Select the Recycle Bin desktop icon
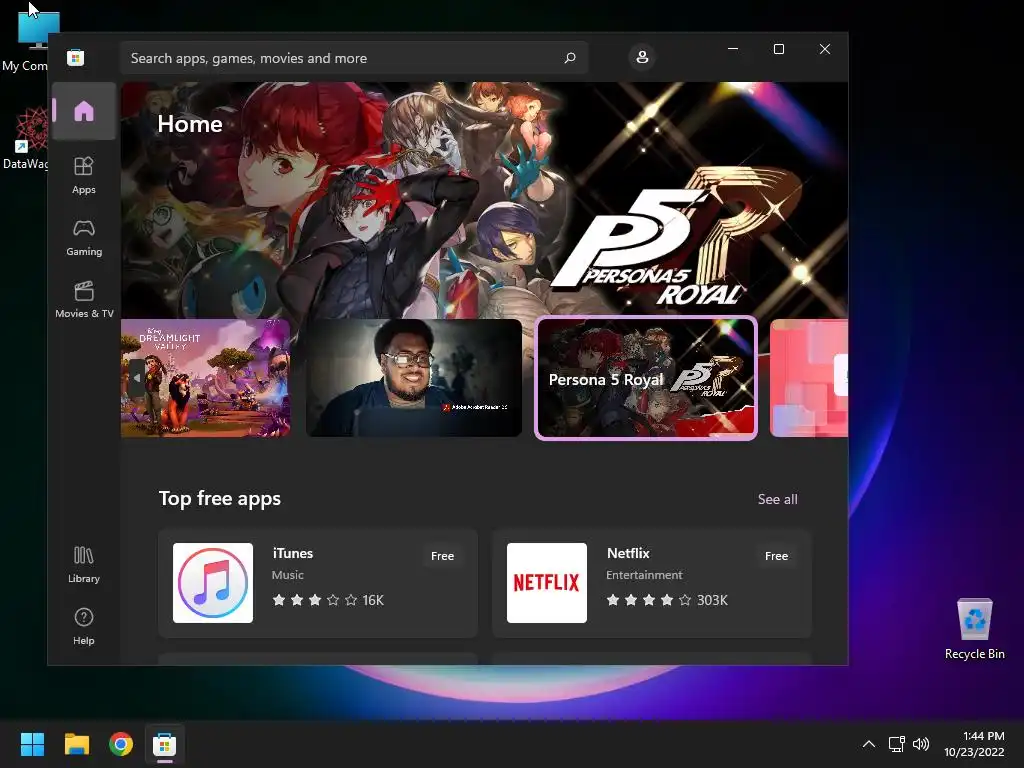The width and height of the screenshot is (1024, 768). [974, 630]
